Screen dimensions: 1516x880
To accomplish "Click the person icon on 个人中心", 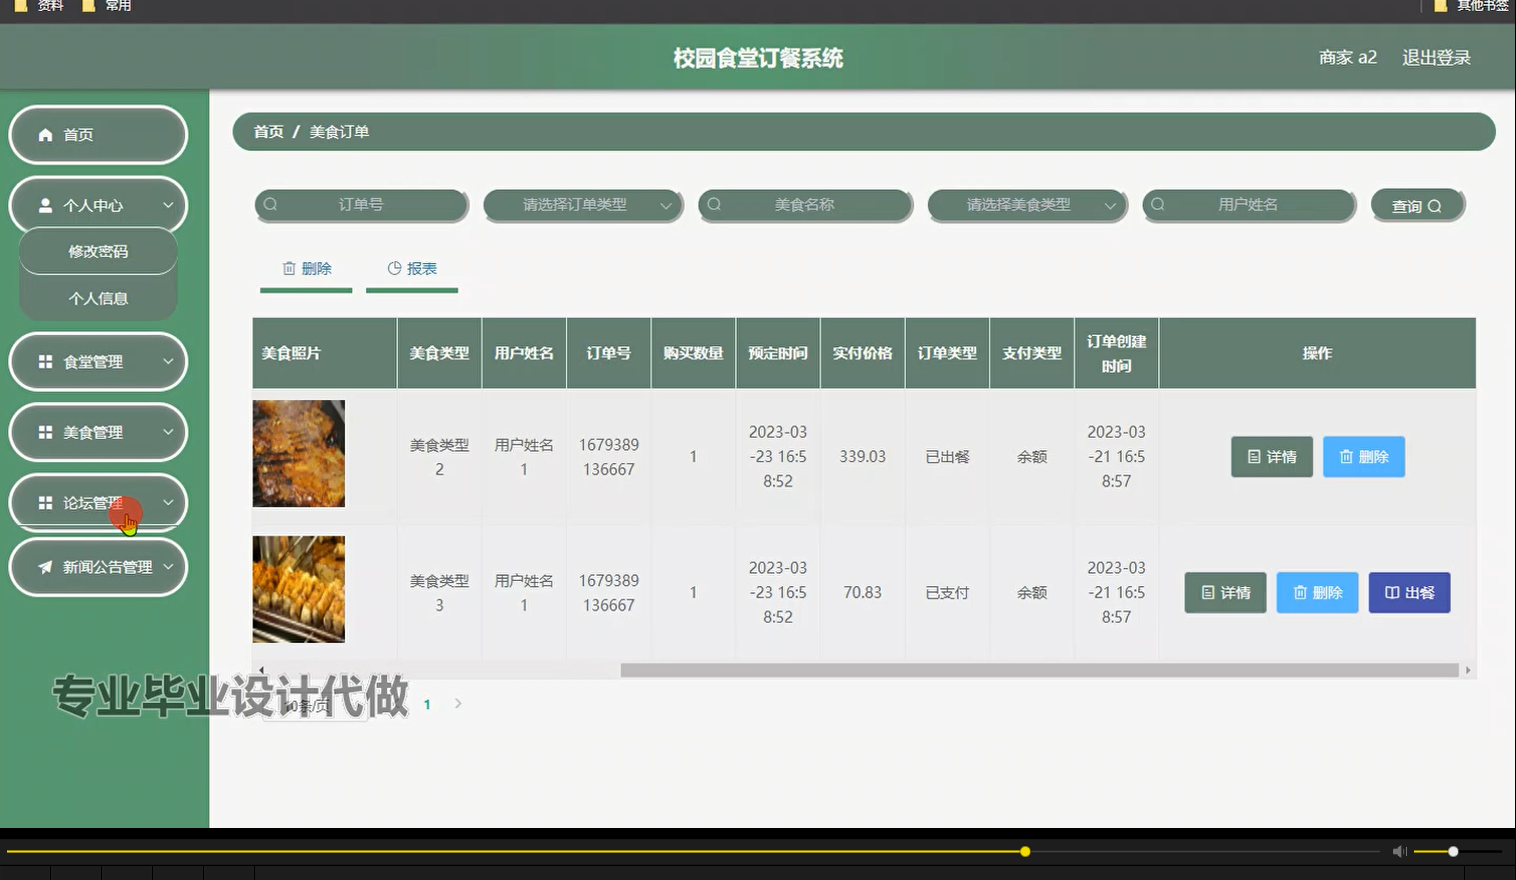I will [44, 204].
